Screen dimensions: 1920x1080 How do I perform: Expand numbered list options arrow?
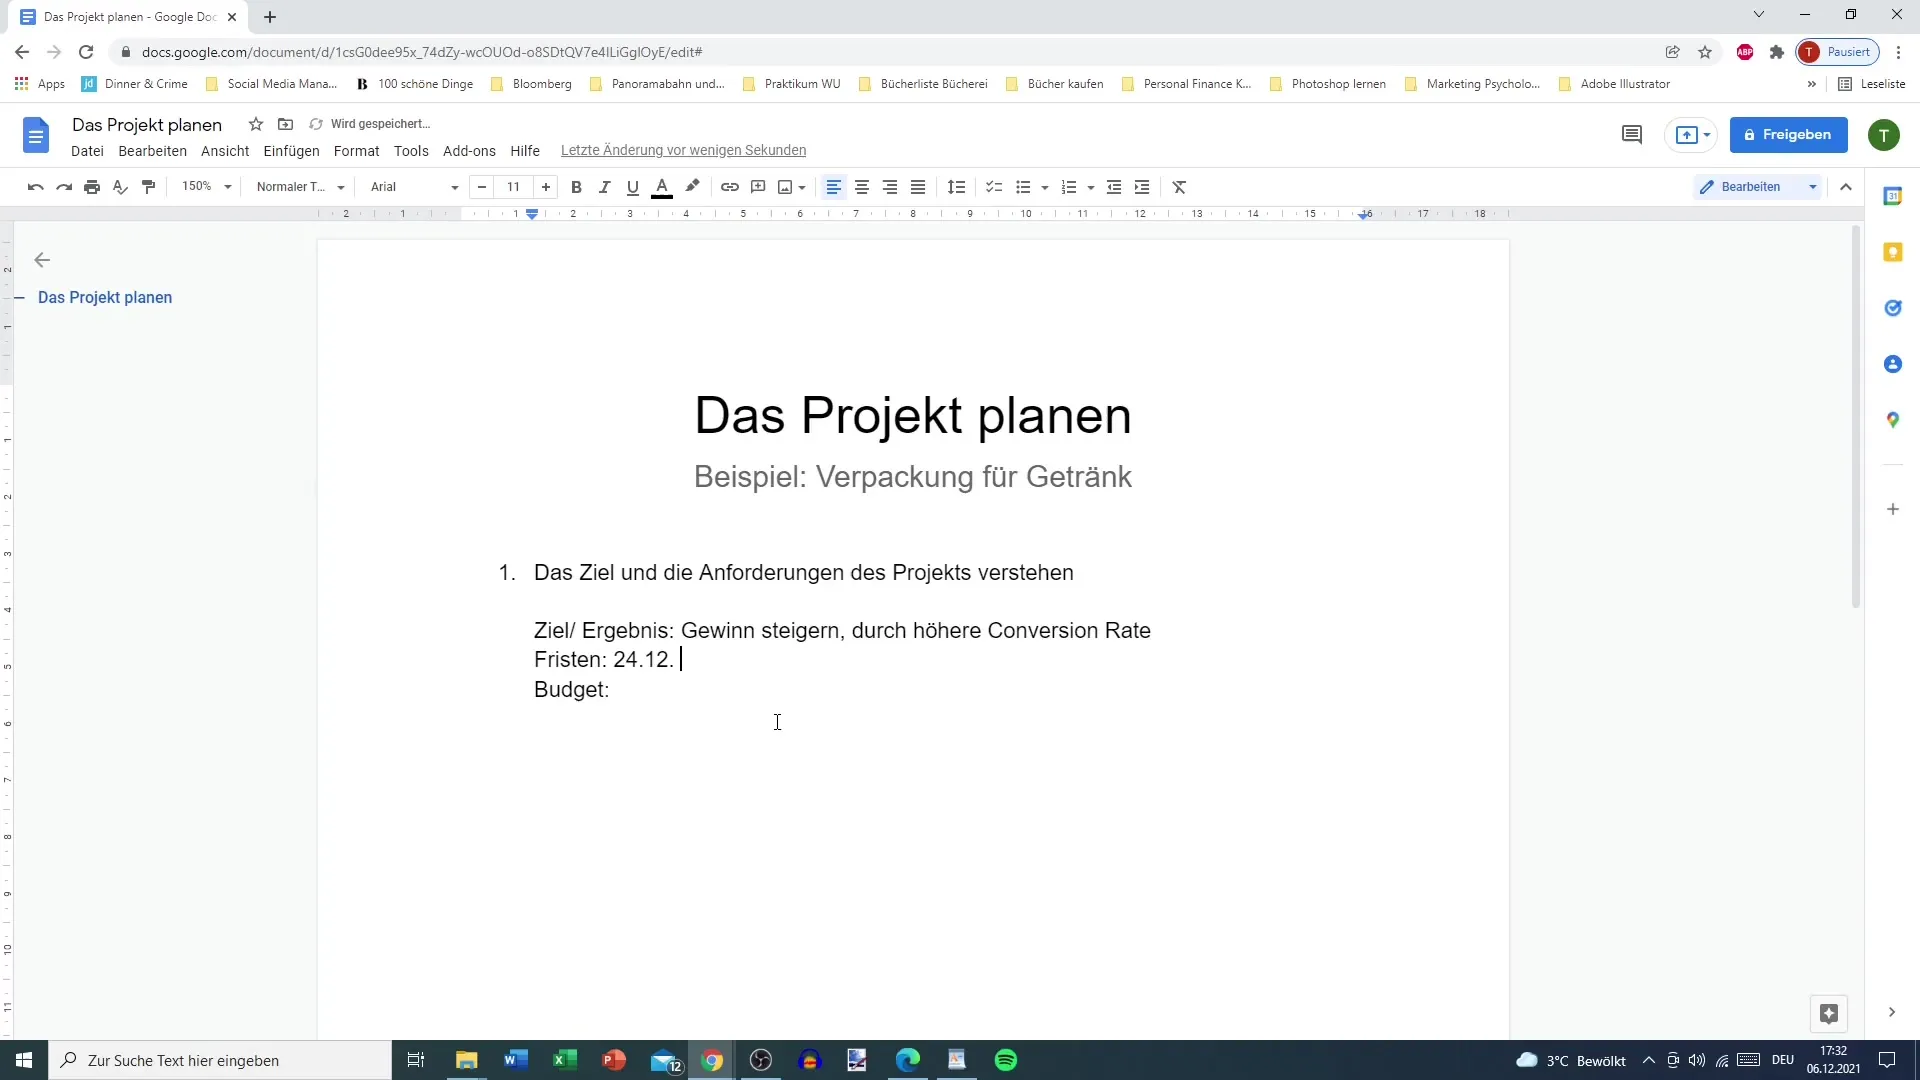[1091, 187]
